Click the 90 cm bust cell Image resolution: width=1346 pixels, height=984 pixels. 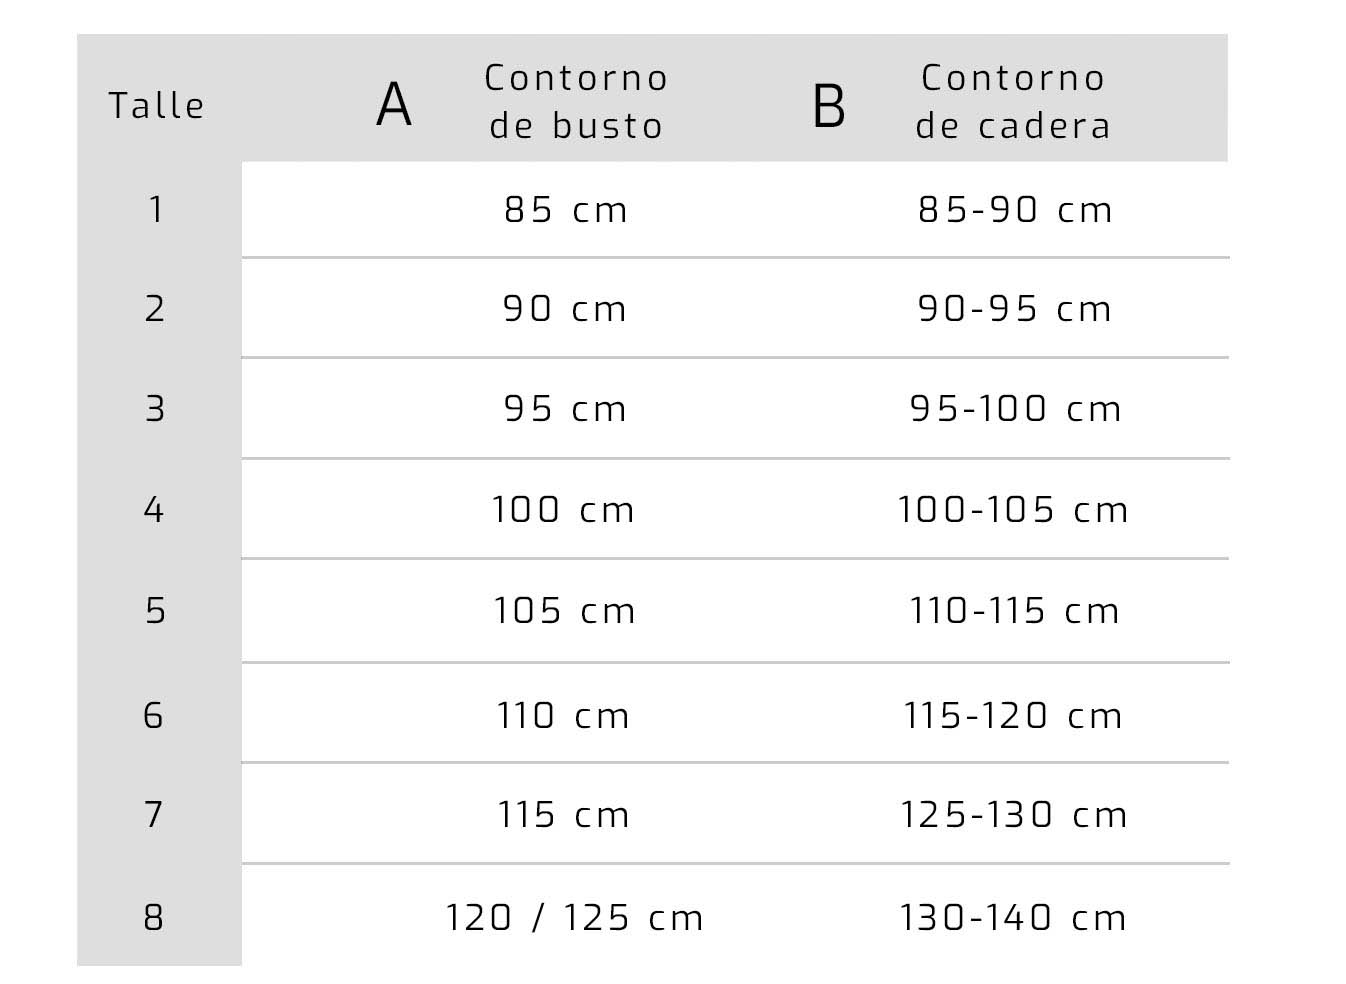click(x=565, y=308)
